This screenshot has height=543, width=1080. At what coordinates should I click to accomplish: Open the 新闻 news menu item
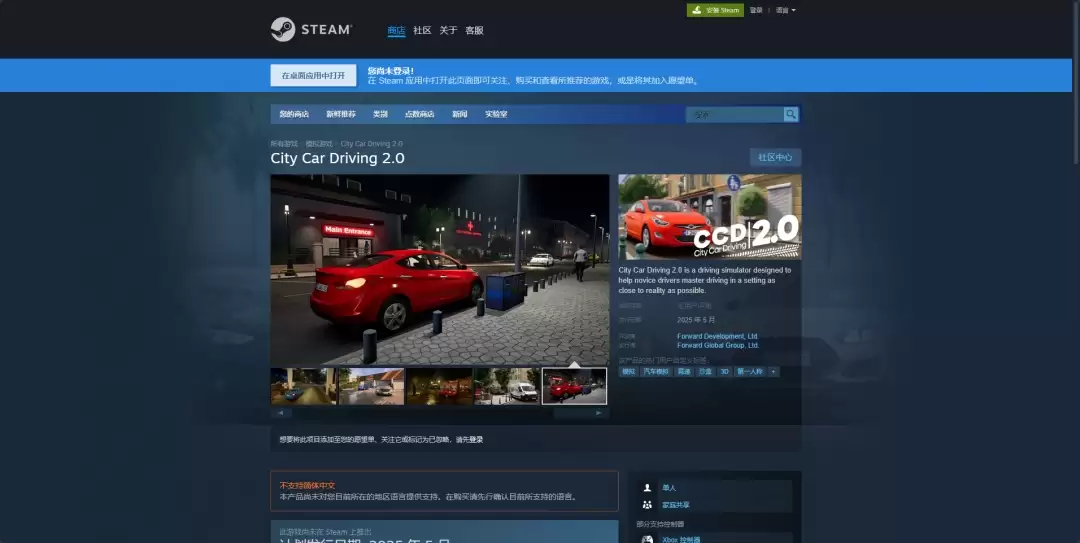(459, 114)
